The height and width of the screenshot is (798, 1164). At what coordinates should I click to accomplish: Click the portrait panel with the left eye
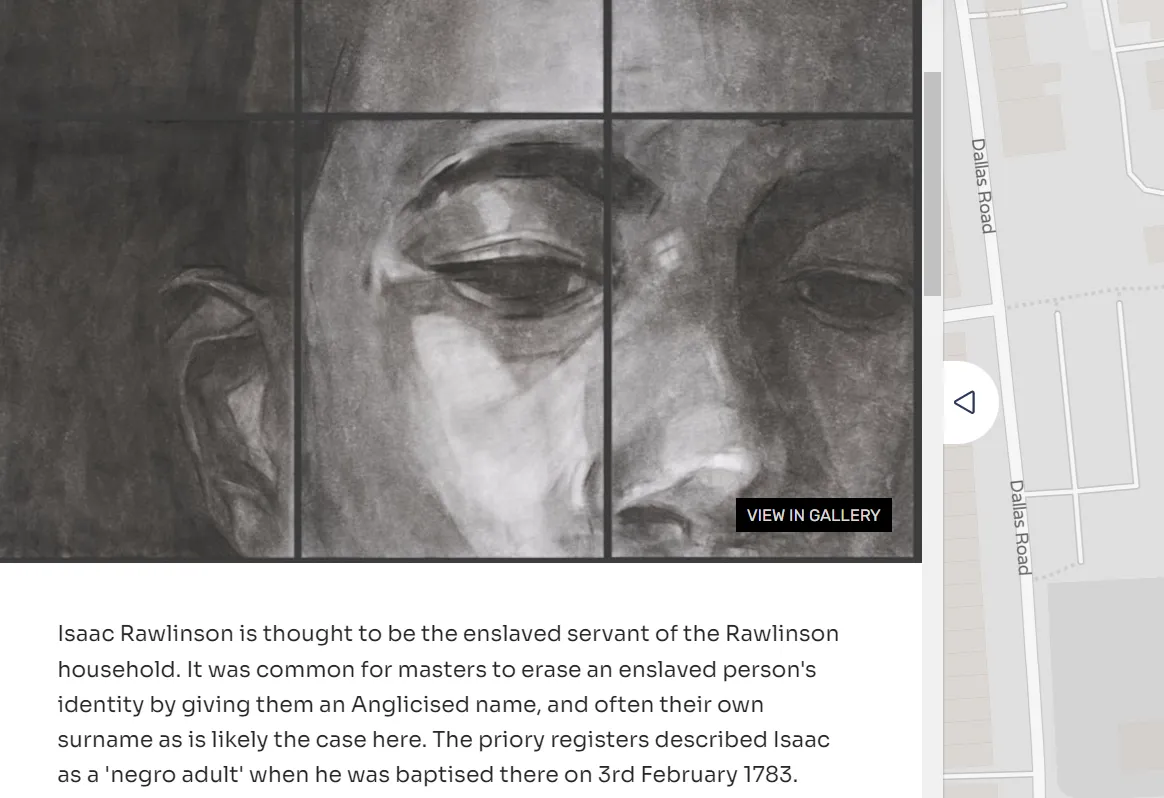453,338
